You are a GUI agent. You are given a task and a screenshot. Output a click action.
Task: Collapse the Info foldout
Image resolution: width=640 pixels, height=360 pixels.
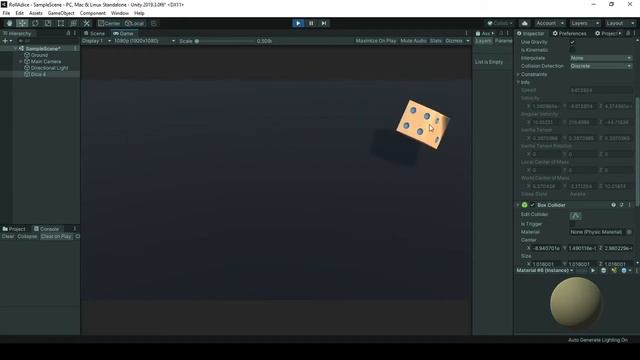click(x=518, y=82)
